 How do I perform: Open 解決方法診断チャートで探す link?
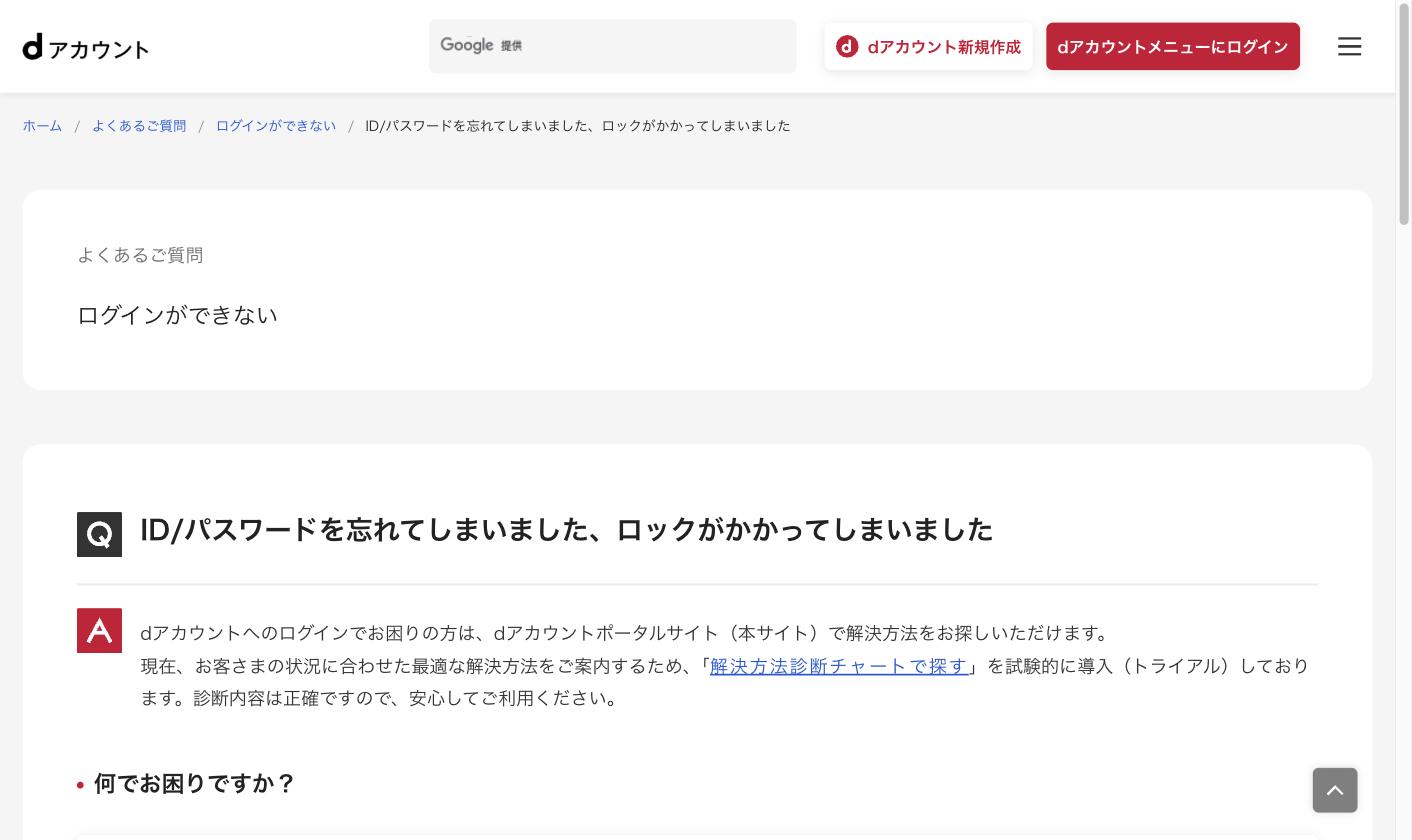click(839, 666)
